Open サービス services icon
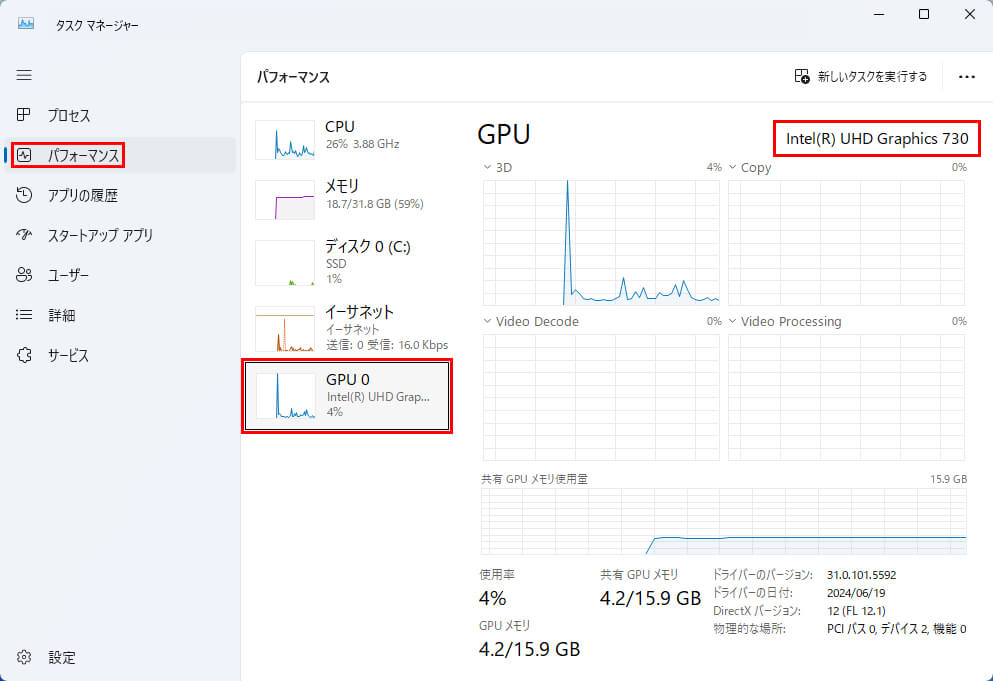 [25, 355]
